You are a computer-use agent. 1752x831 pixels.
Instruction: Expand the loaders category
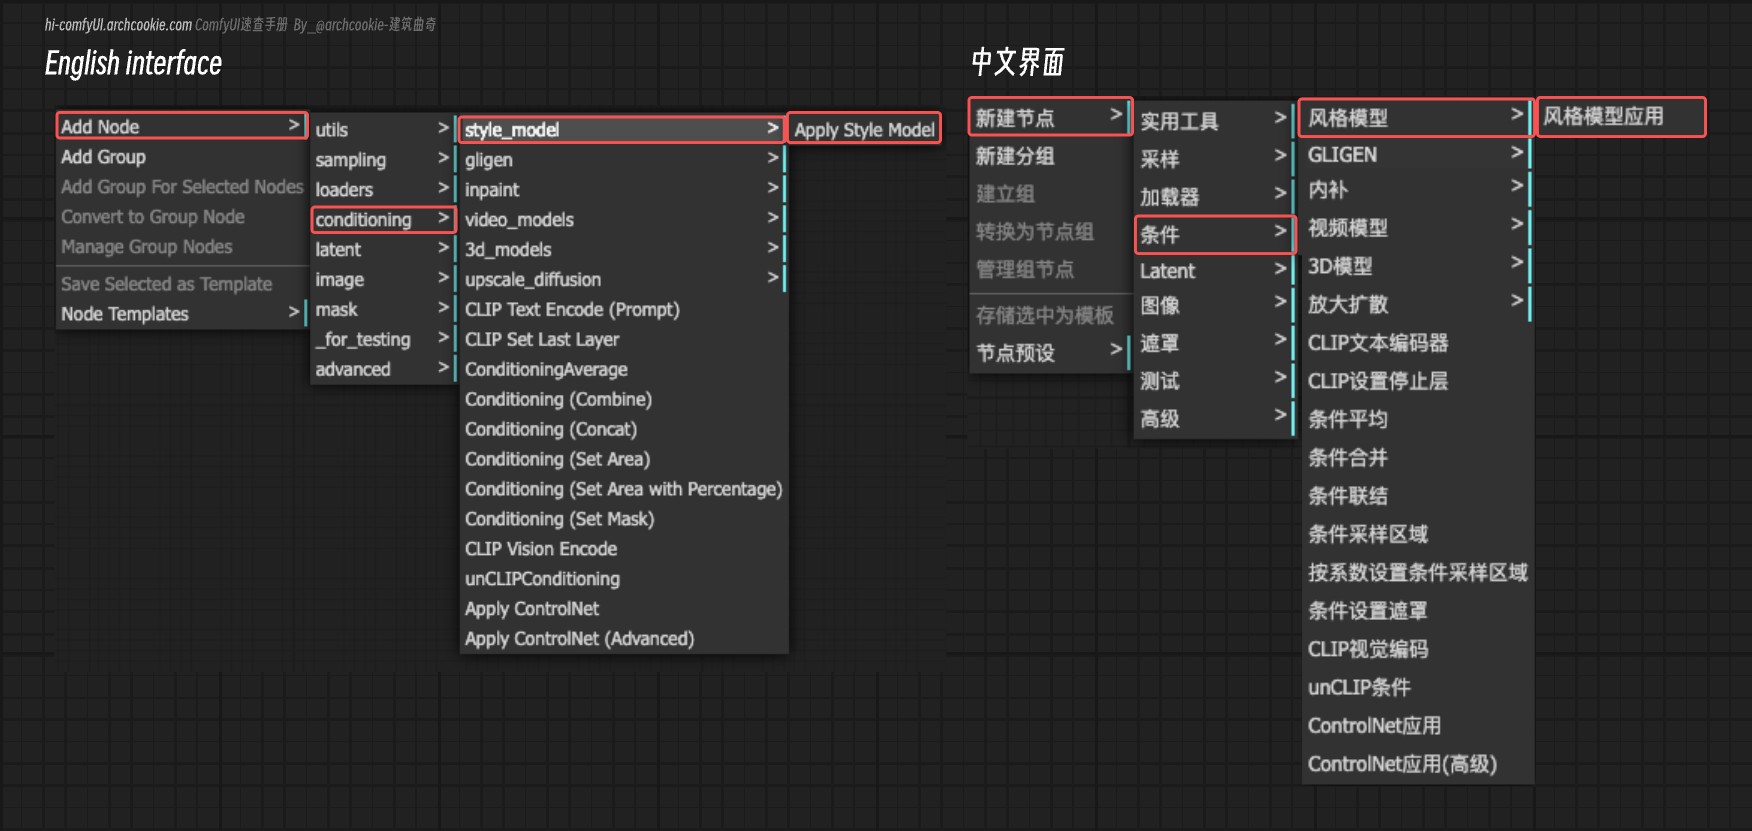click(383, 189)
